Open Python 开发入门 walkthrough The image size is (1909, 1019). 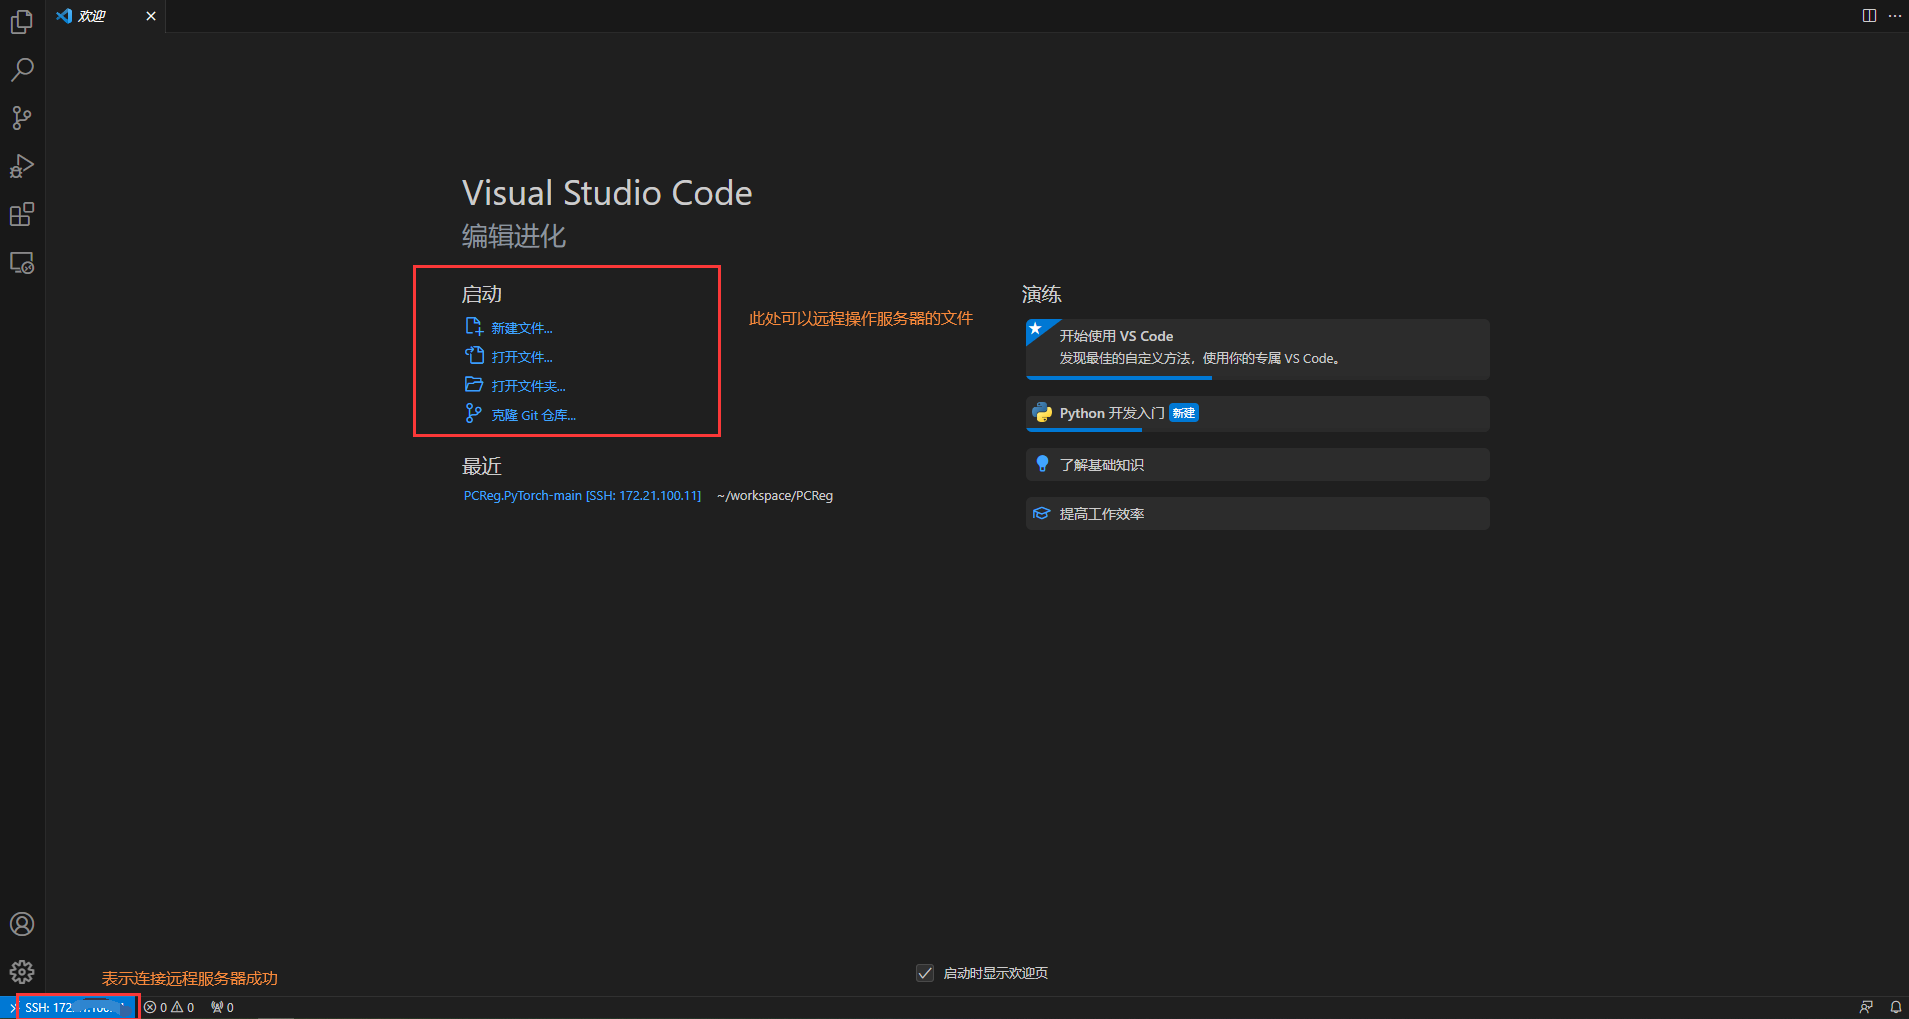[x=1258, y=414]
